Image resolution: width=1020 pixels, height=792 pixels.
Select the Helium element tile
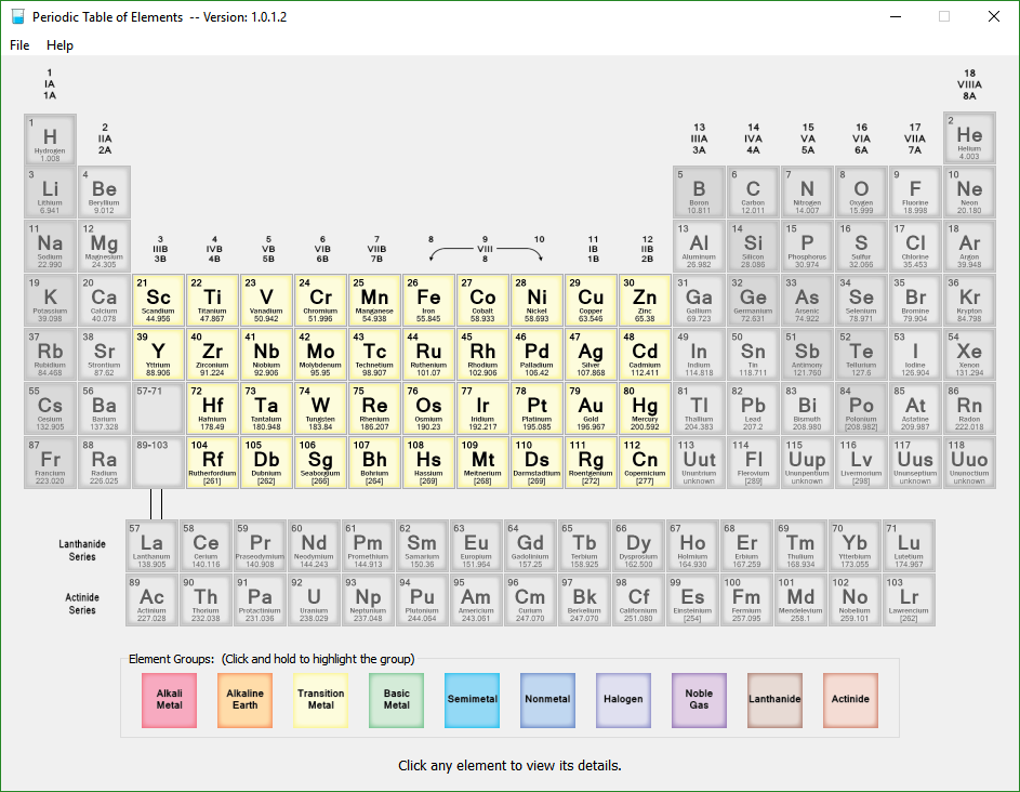point(969,137)
